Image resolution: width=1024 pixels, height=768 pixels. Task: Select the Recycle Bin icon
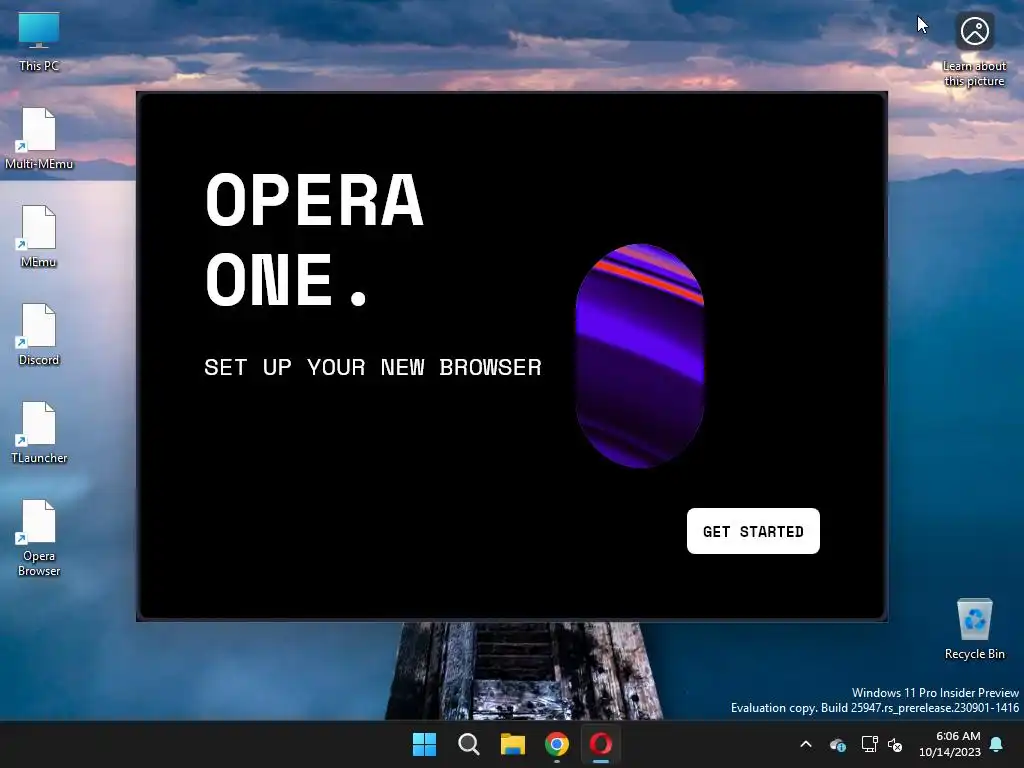tap(974, 629)
